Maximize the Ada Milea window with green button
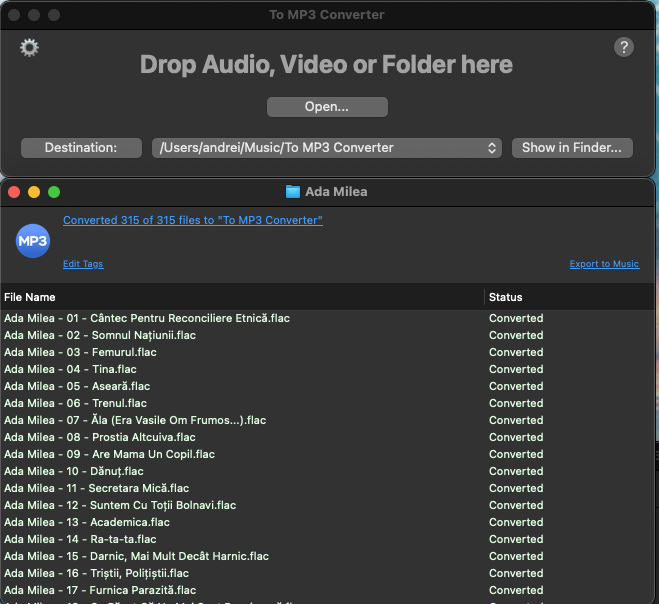The image size is (659, 604). (x=54, y=192)
